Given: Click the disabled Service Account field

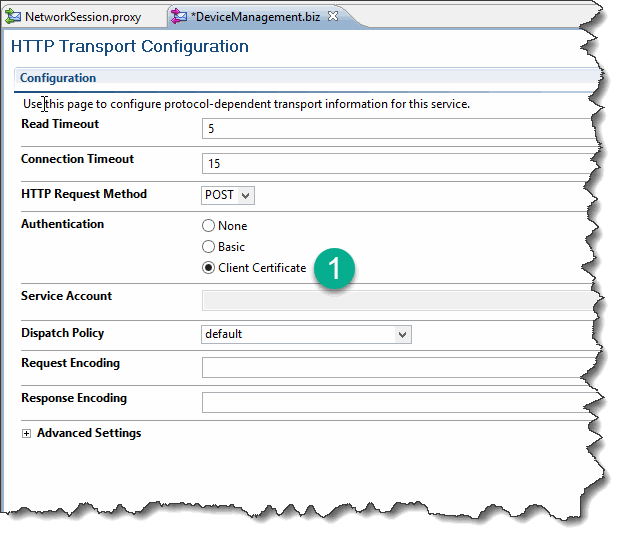Looking at the screenshot, I should [398, 301].
